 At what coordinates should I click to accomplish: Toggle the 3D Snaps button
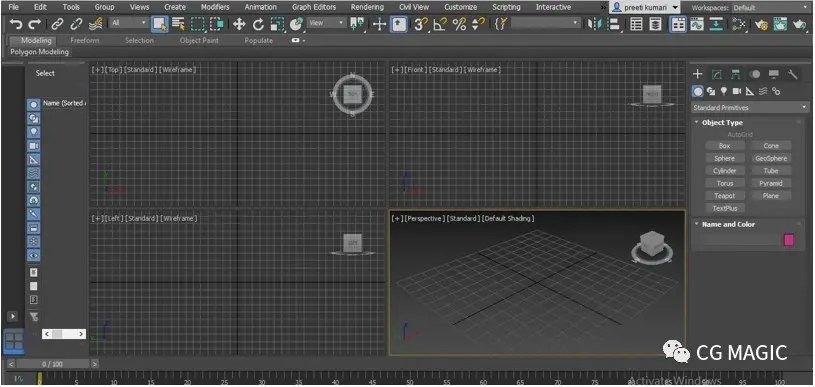click(420, 24)
